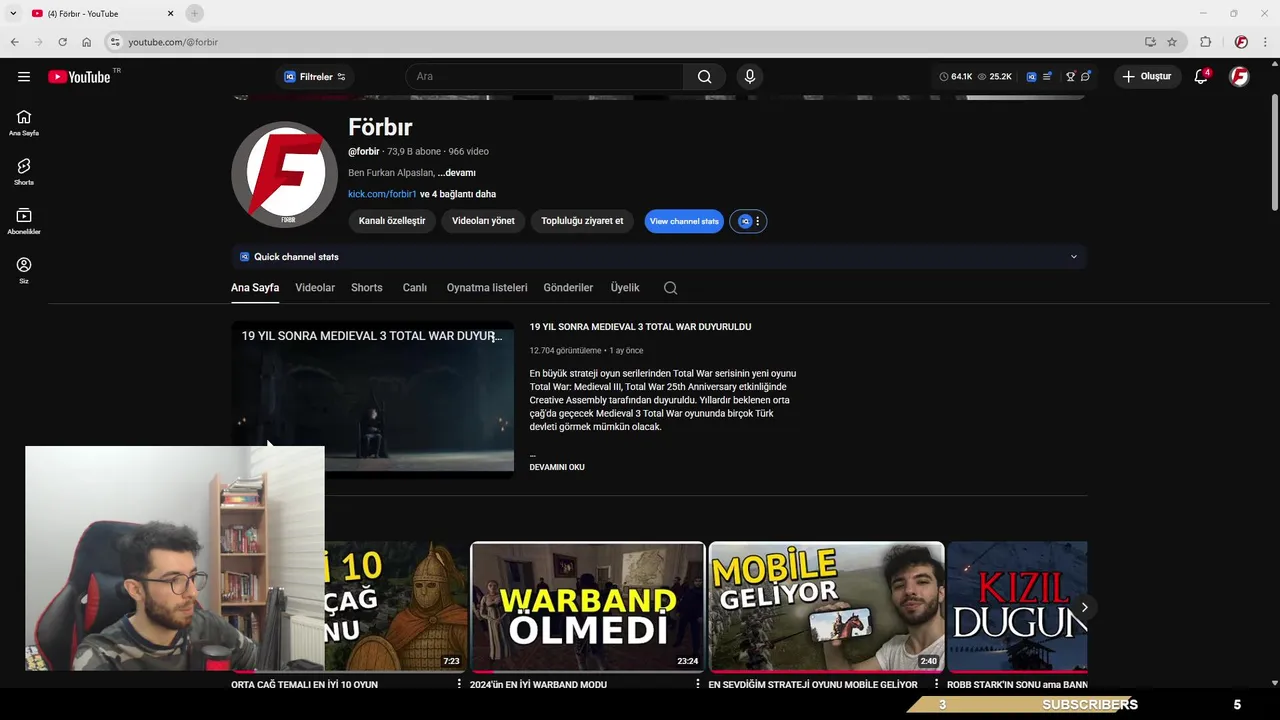Open the vidIQ list icon in toolbar
This screenshot has height=720, width=1280.
[1048, 77]
